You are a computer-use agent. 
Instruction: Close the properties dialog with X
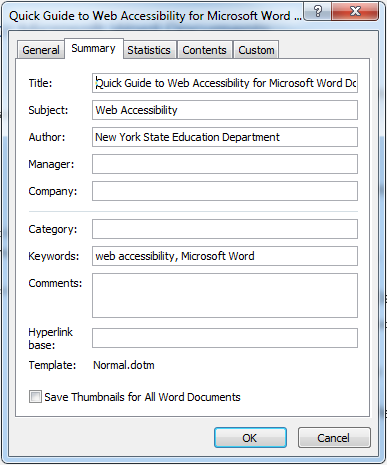(x=355, y=11)
